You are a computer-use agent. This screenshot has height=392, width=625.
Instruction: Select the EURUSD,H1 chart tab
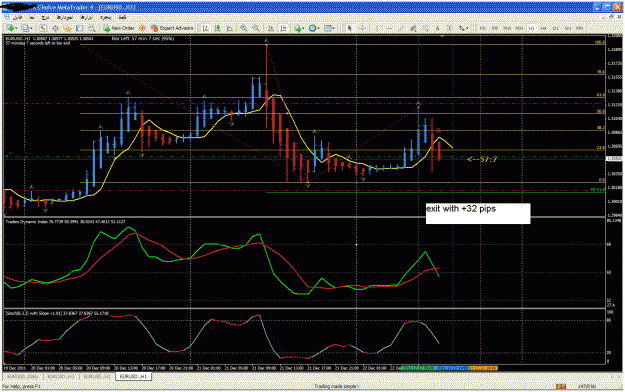coord(134,376)
